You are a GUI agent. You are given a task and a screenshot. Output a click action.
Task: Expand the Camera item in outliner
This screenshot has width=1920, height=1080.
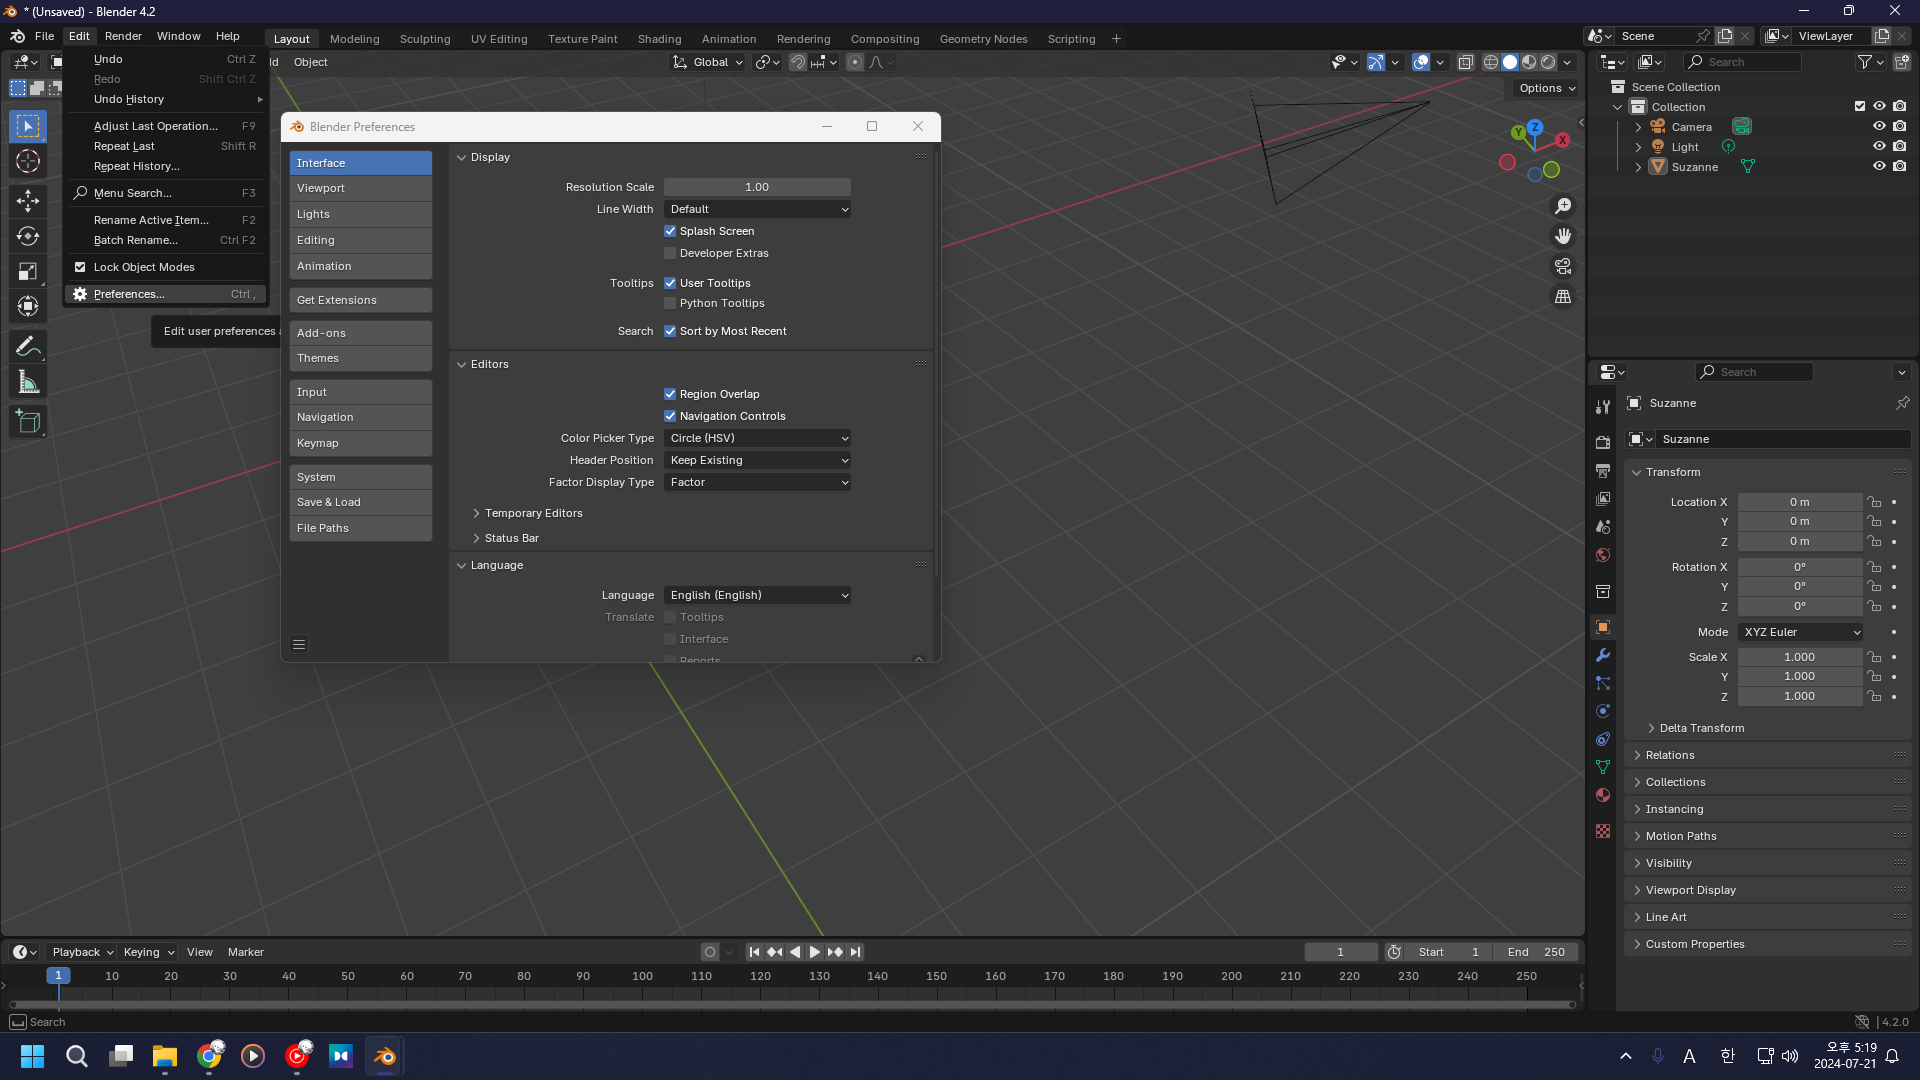1638,127
